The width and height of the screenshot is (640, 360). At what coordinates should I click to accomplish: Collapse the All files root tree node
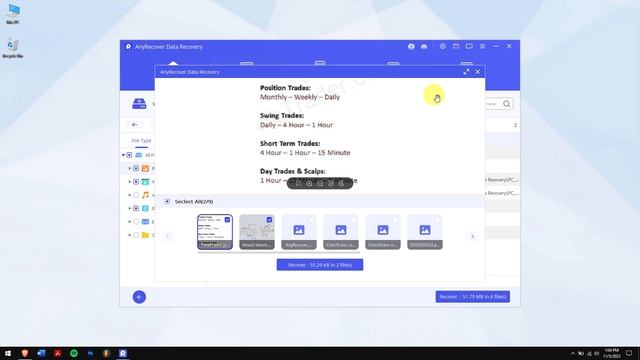pos(123,155)
